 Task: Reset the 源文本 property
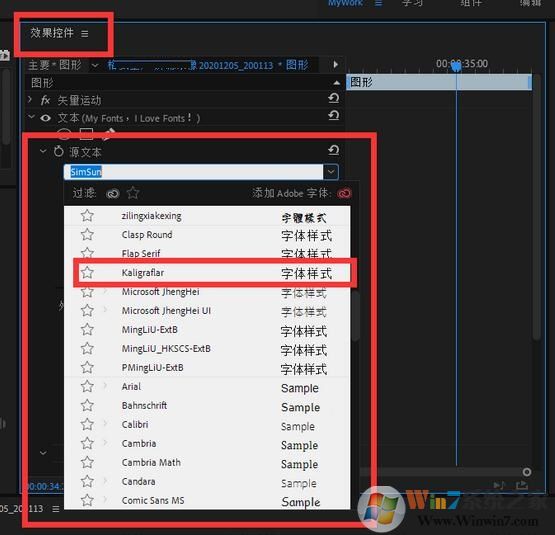click(333, 150)
